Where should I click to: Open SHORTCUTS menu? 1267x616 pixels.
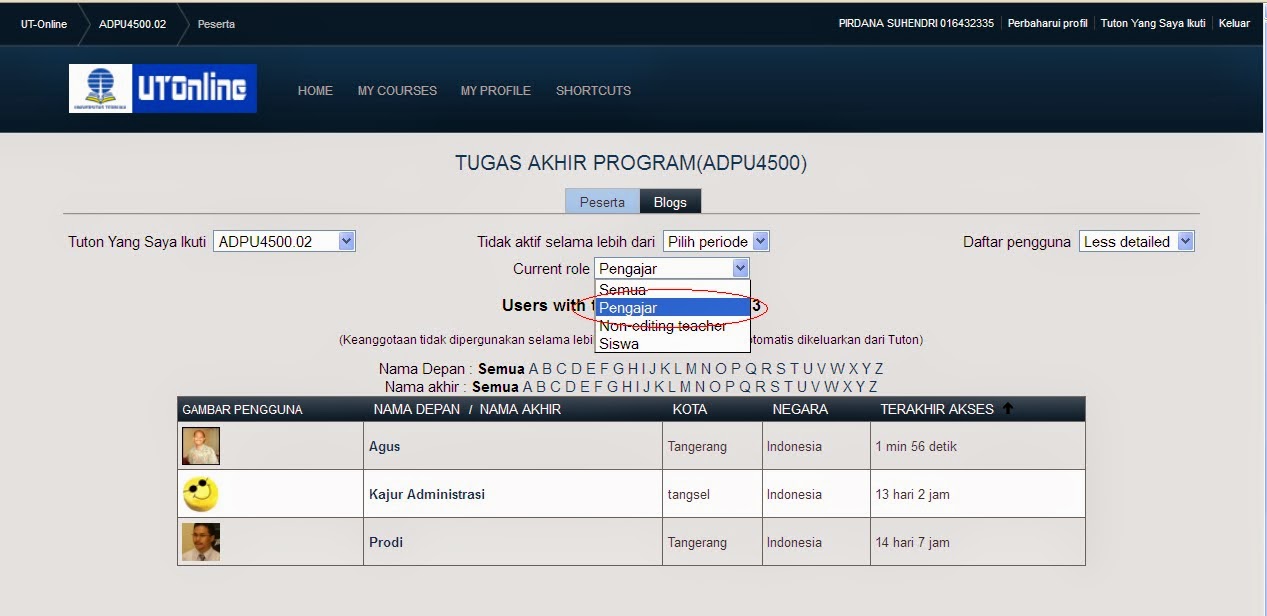point(593,91)
